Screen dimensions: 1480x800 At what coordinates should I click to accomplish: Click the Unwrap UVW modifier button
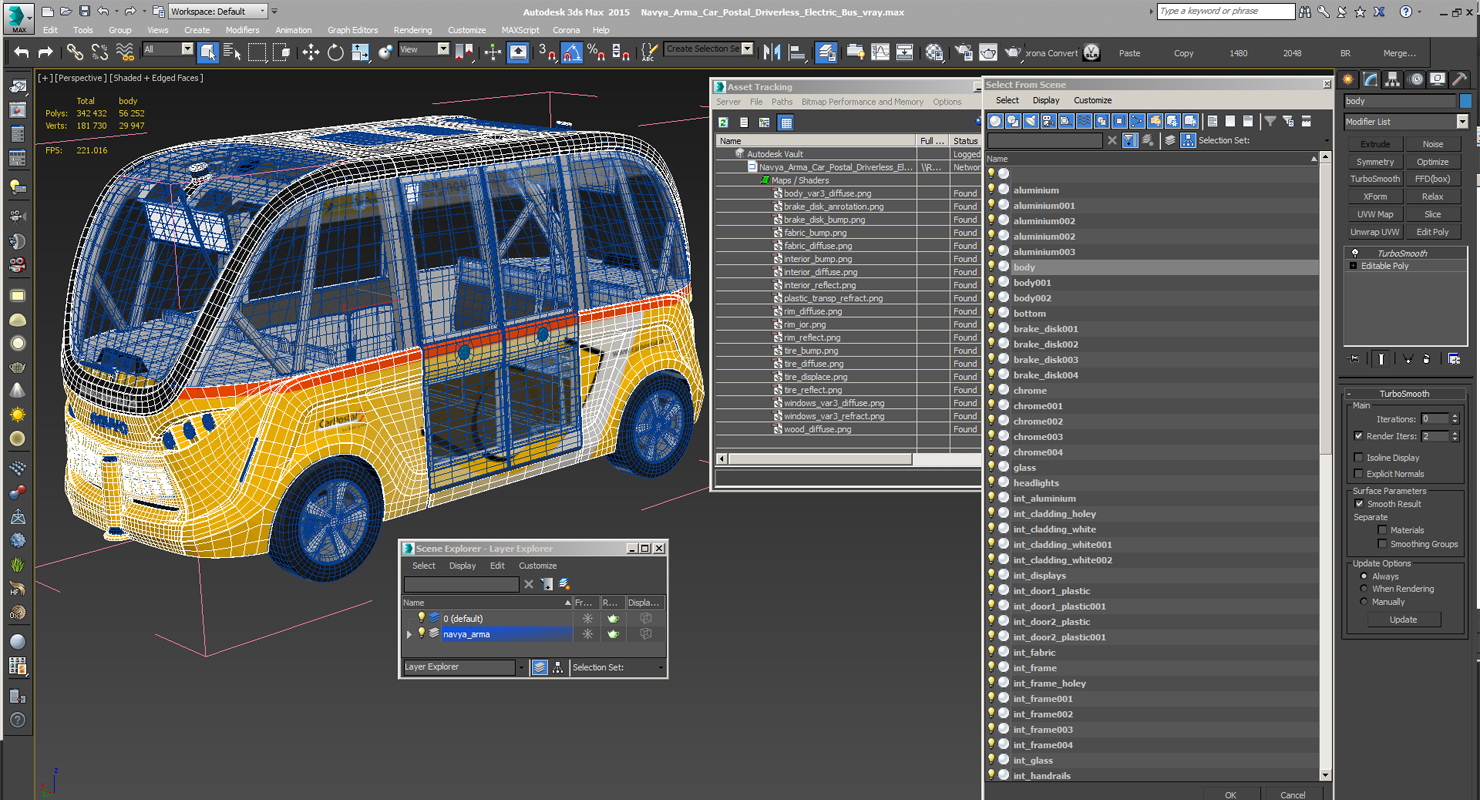[x=1375, y=232]
